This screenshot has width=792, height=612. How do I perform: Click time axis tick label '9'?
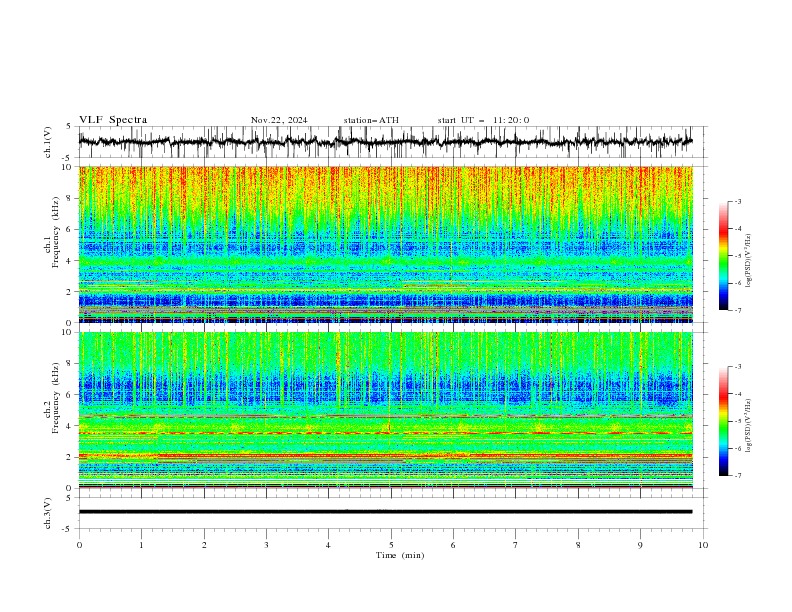tap(640, 545)
